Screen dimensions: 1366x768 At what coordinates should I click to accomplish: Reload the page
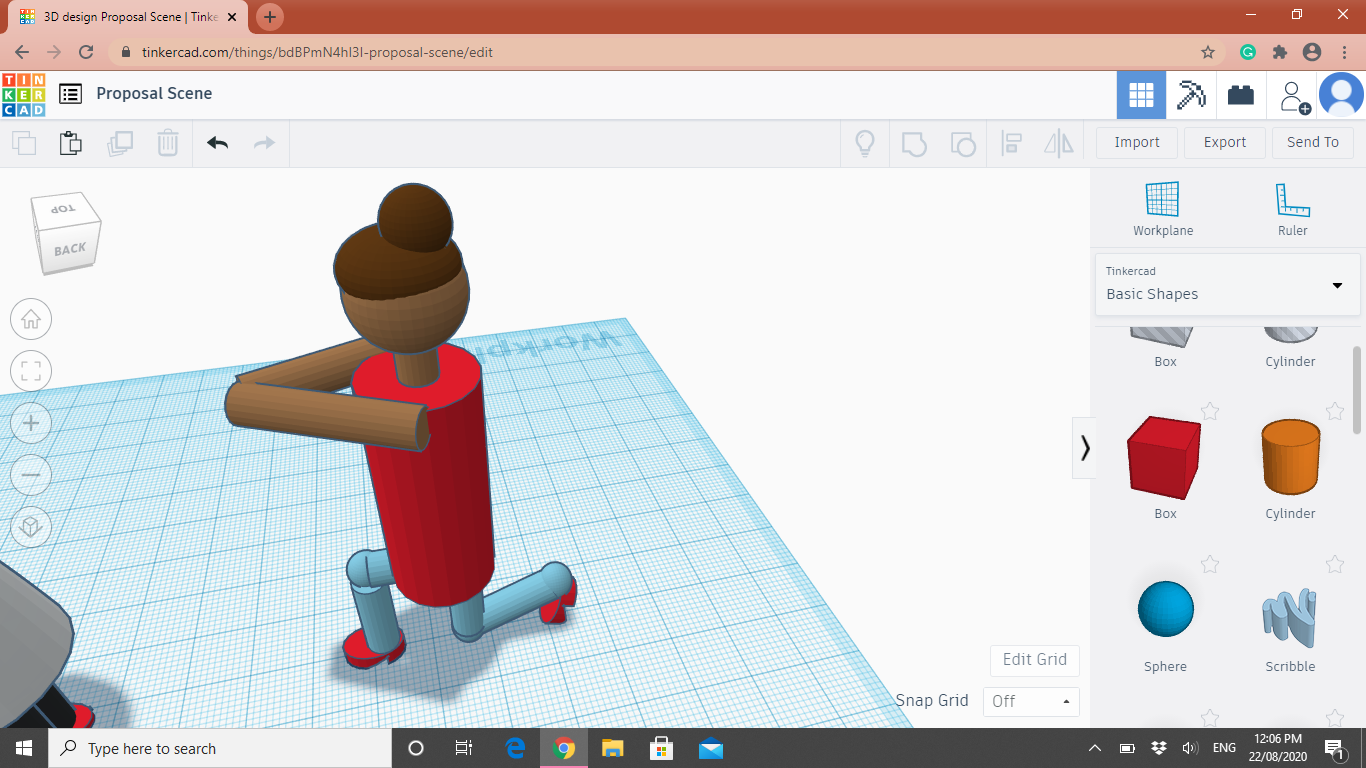[x=86, y=52]
